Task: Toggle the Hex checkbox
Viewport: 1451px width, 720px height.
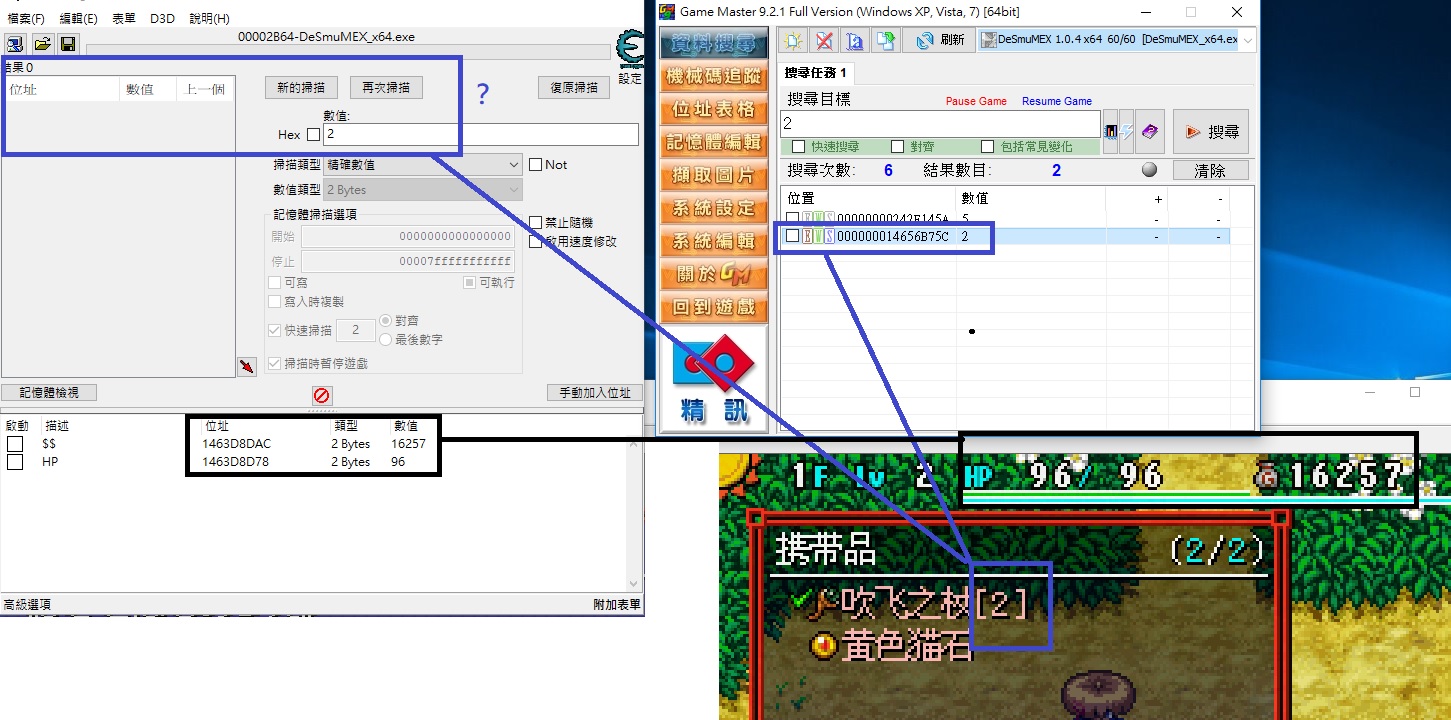Action: [314, 135]
